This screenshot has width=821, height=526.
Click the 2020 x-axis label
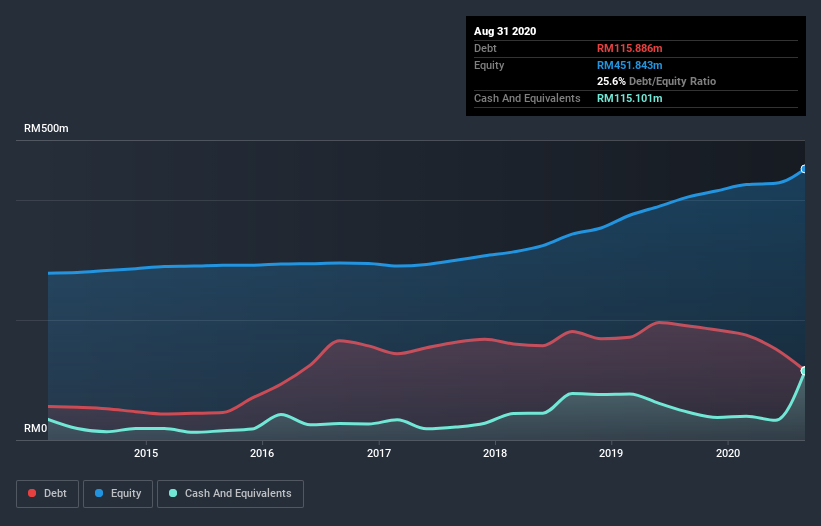(x=728, y=453)
